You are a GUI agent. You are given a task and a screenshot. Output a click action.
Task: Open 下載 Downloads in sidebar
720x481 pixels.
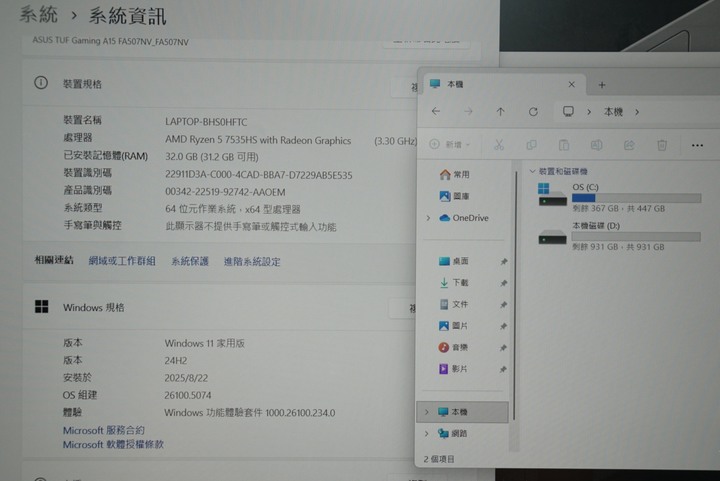(453, 283)
